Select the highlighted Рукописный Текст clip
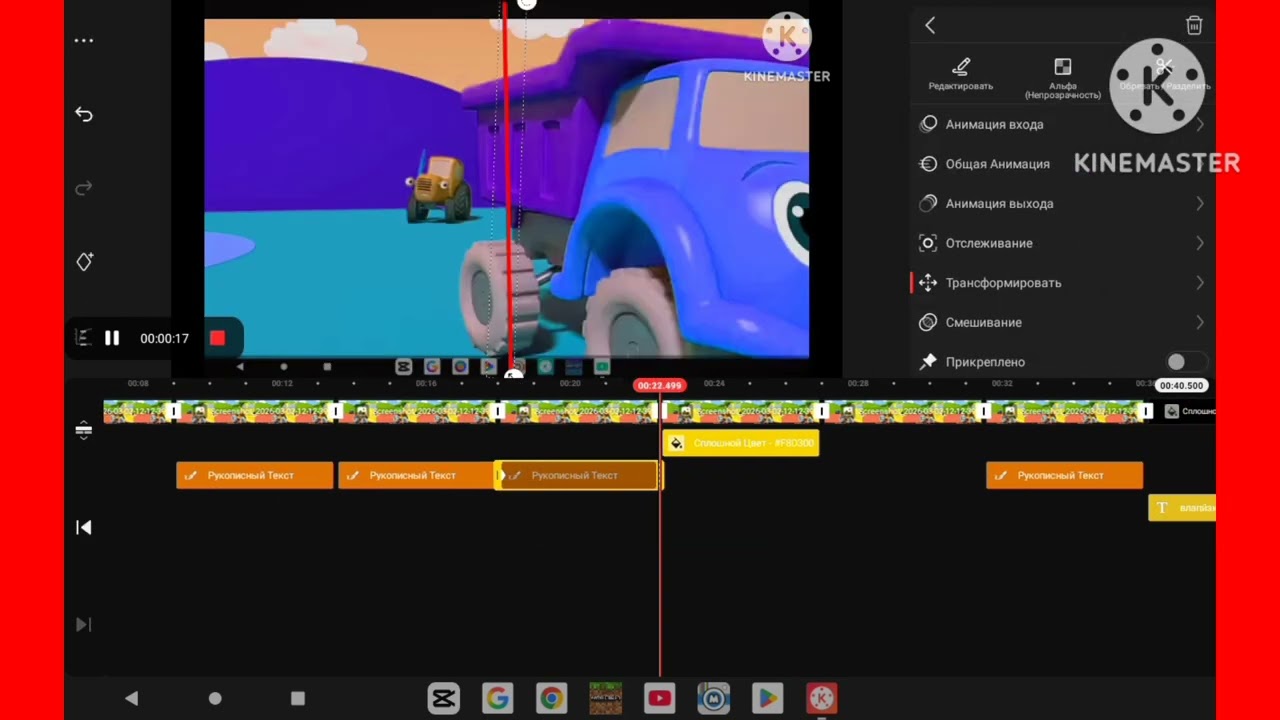Viewport: 1280px width, 720px height. point(577,476)
